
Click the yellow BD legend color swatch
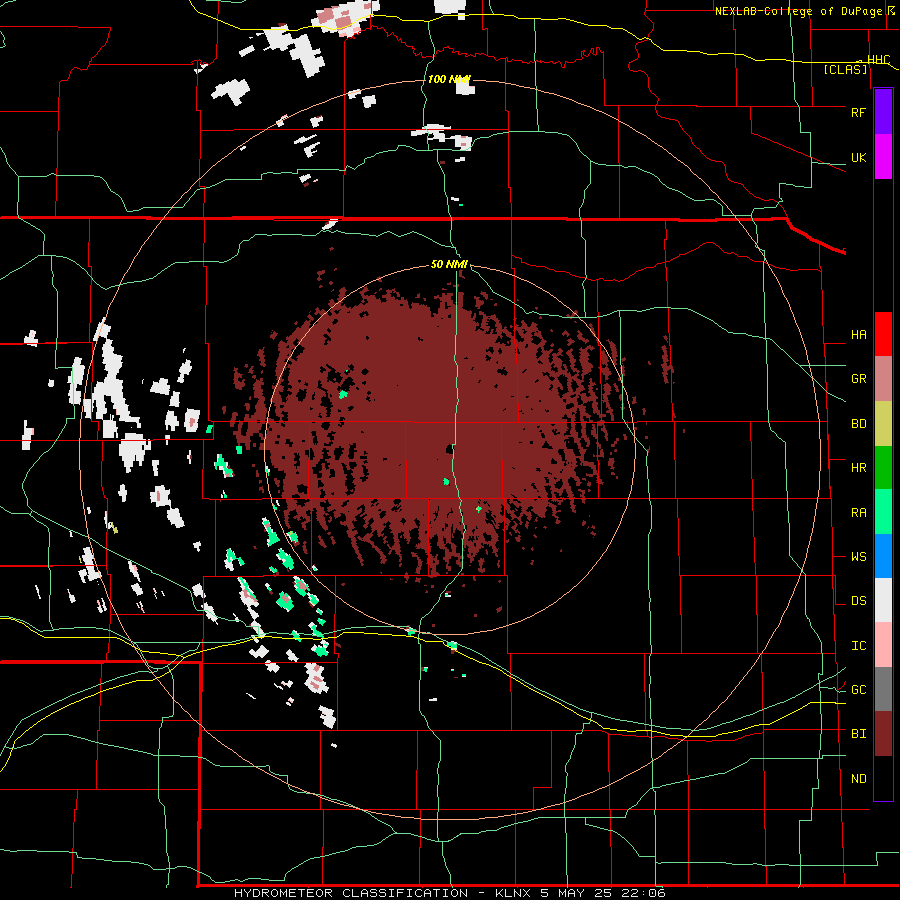pyautogui.click(x=883, y=424)
